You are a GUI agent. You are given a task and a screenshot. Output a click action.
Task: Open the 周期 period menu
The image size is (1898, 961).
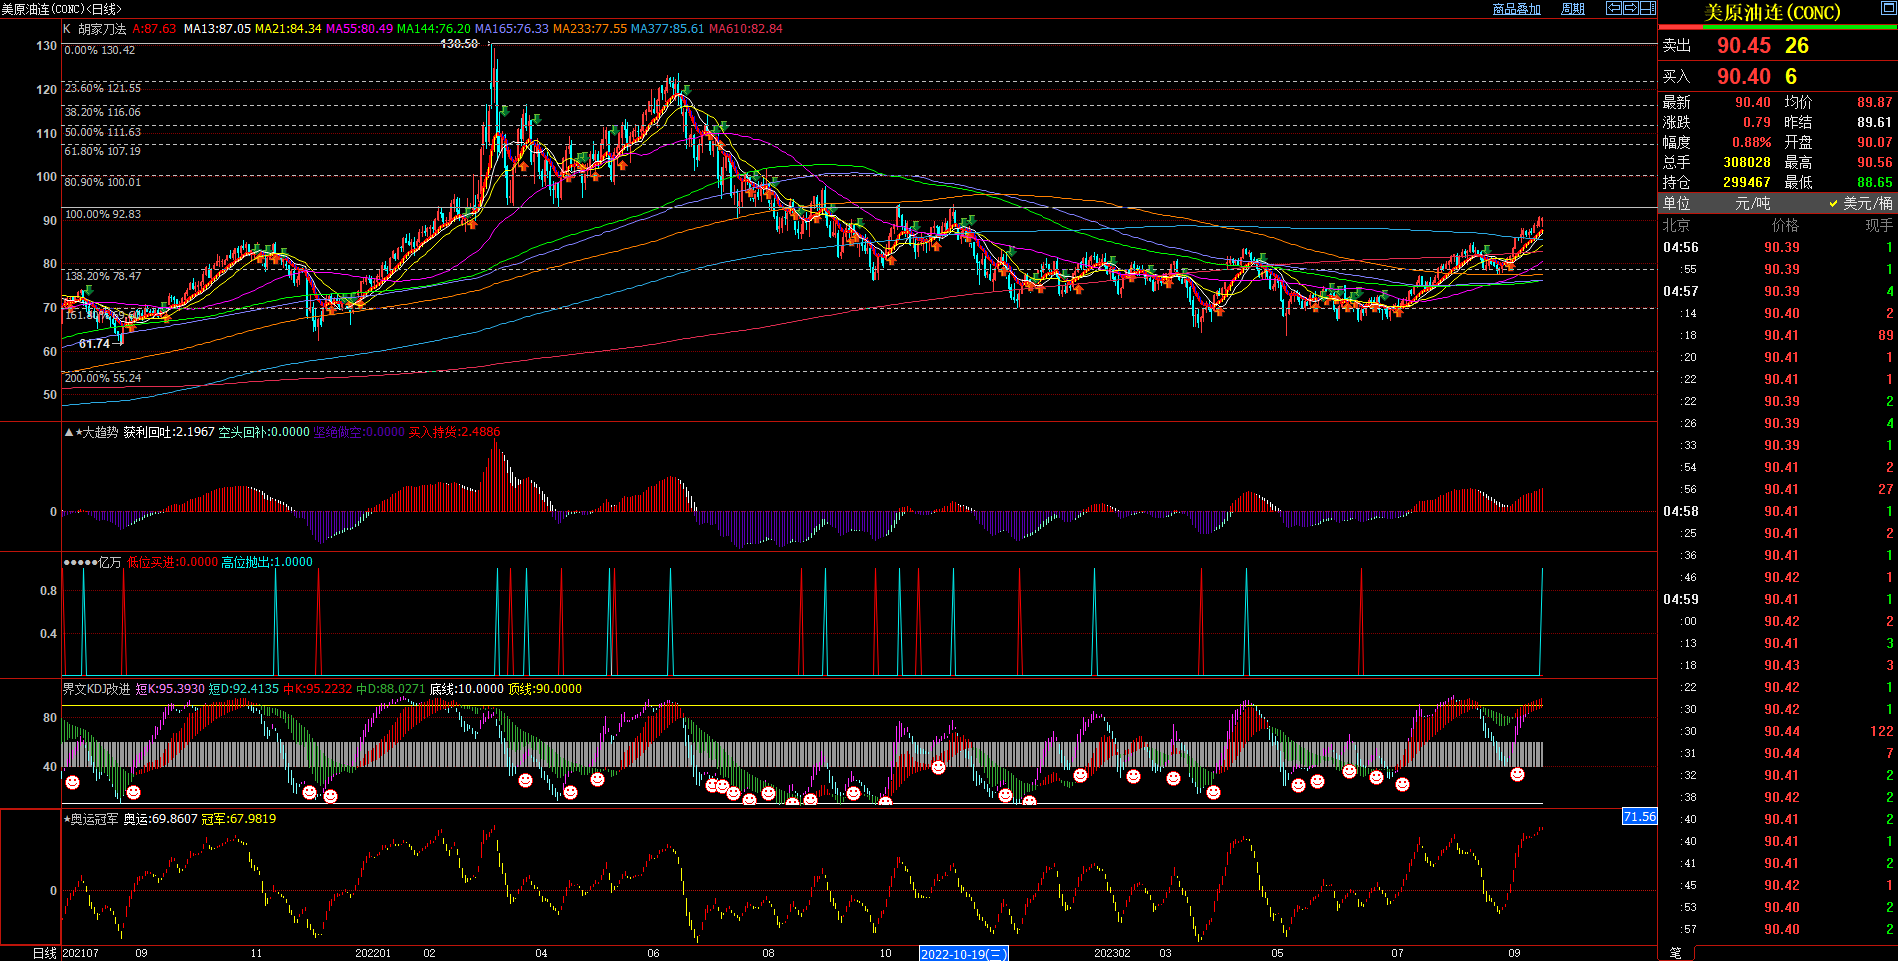click(1573, 9)
